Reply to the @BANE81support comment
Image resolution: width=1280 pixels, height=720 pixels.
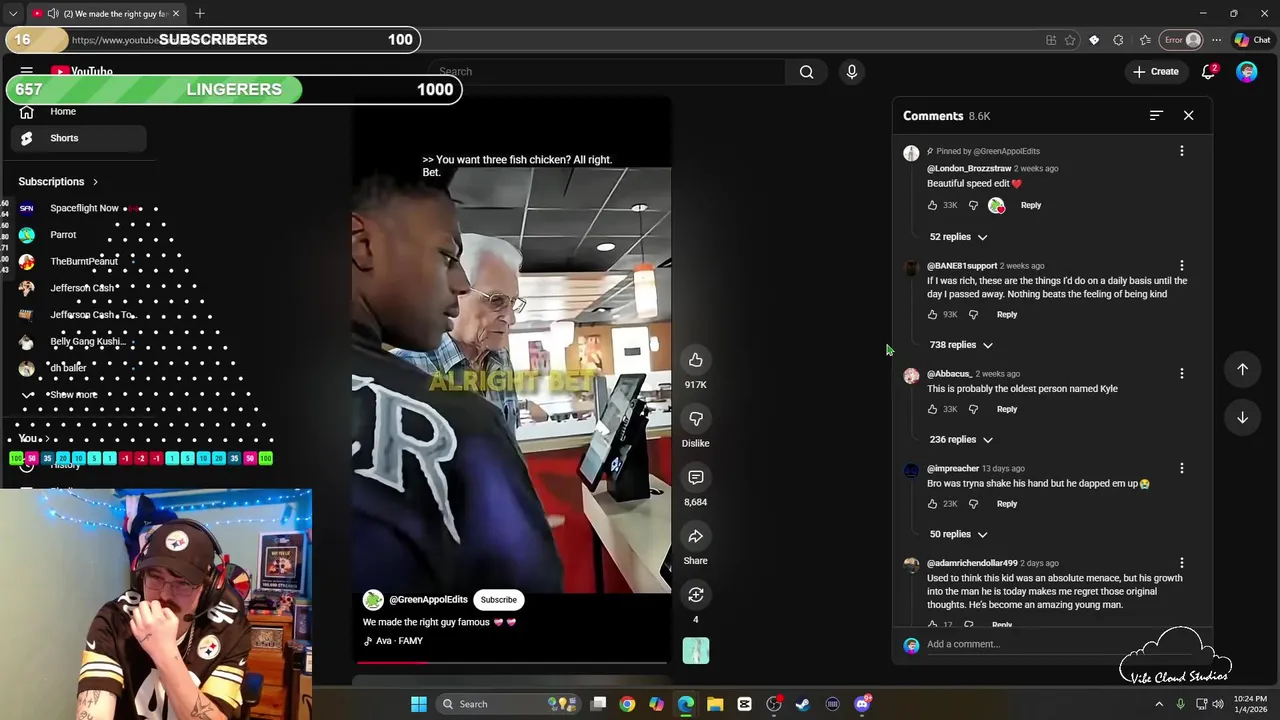coord(1006,314)
